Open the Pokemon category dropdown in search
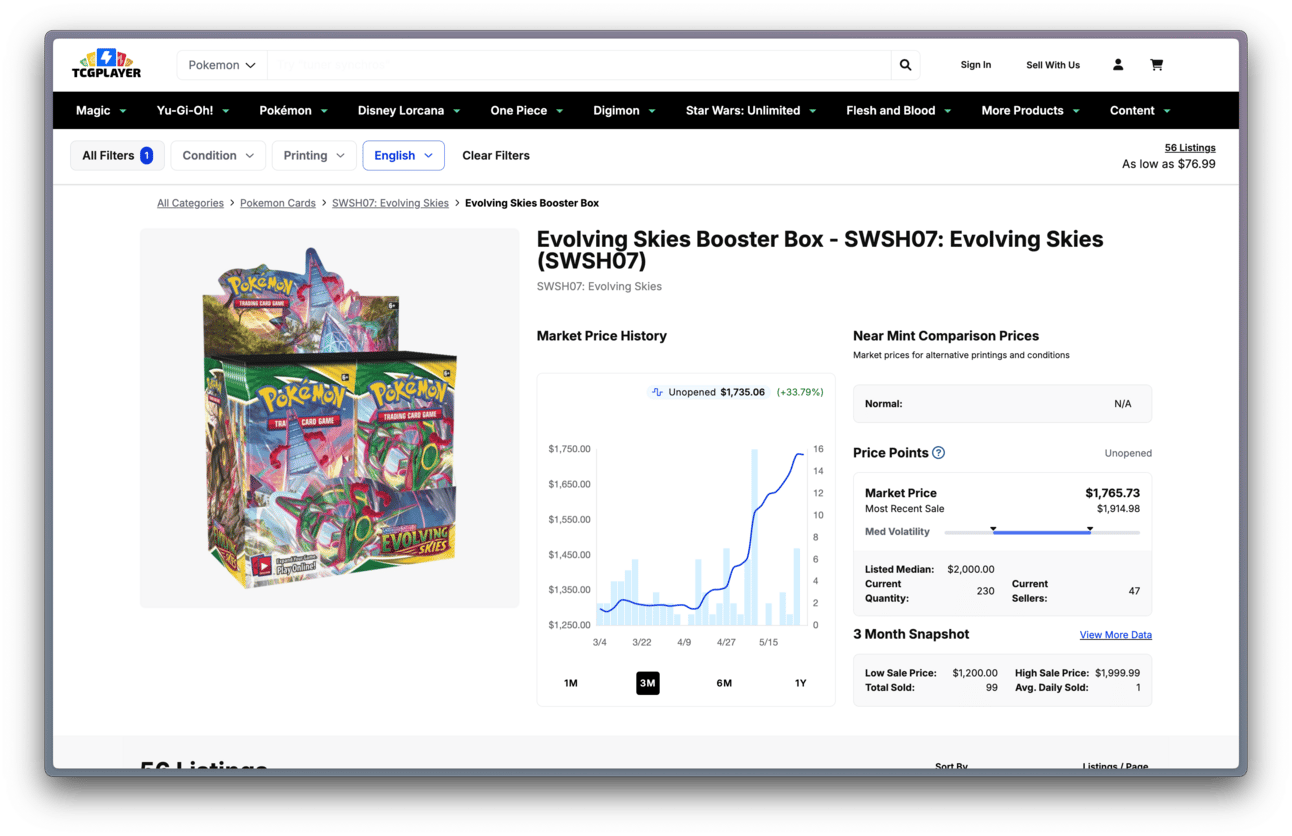This screenshot has height=836, width=1292. pos(222,65)
